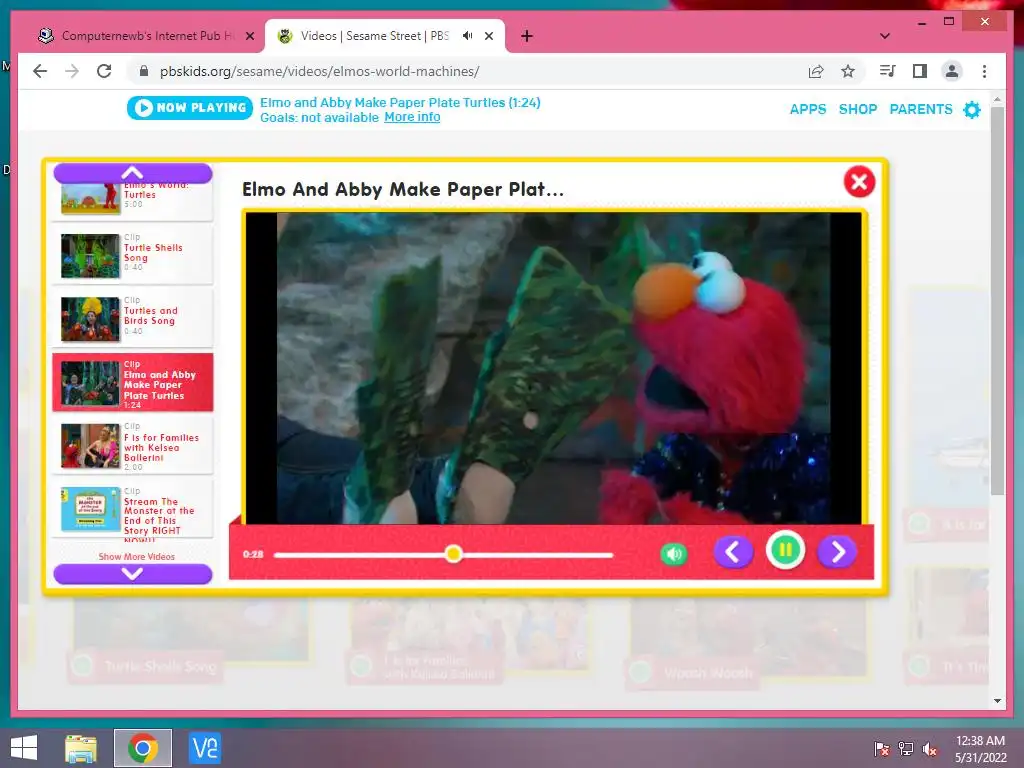Click the address bar URL
This screenshot has height=768, width=1024.
(x=319, y=71)
